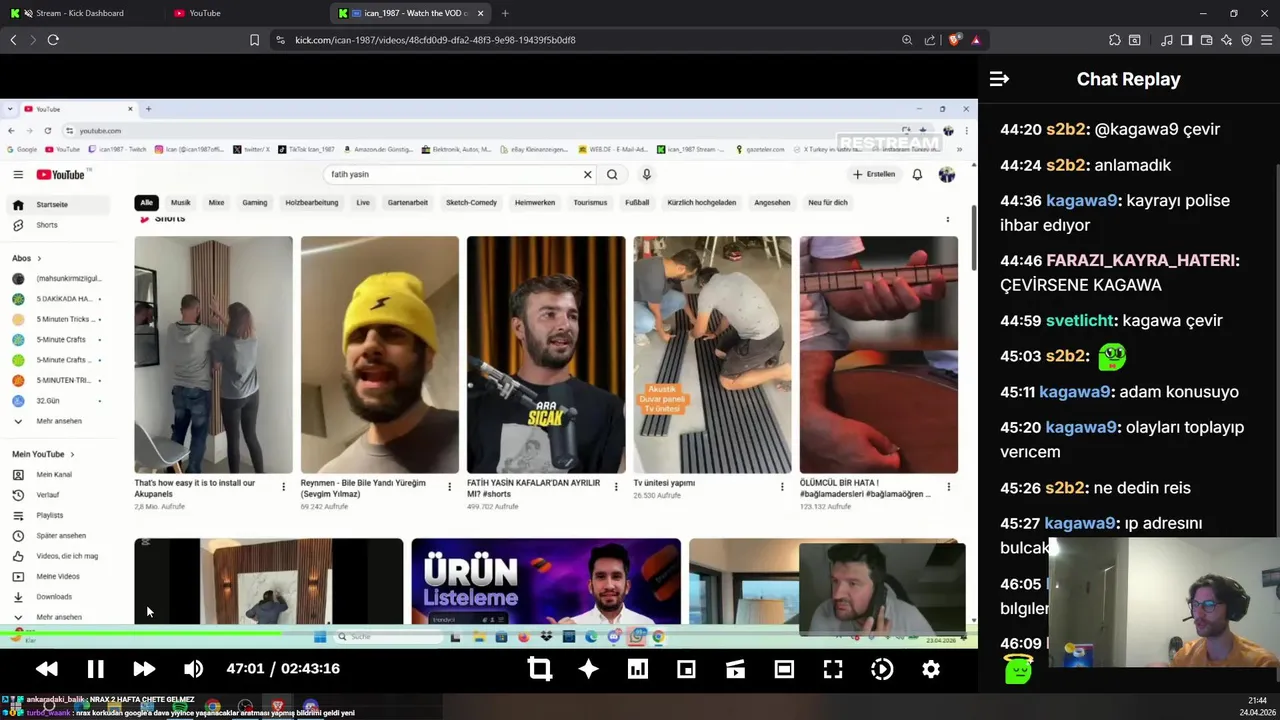Switch to the Stream - Kick Dashboard tab
The height and width of the screenshot is (720, 1280).
click(x=79, y=13)
